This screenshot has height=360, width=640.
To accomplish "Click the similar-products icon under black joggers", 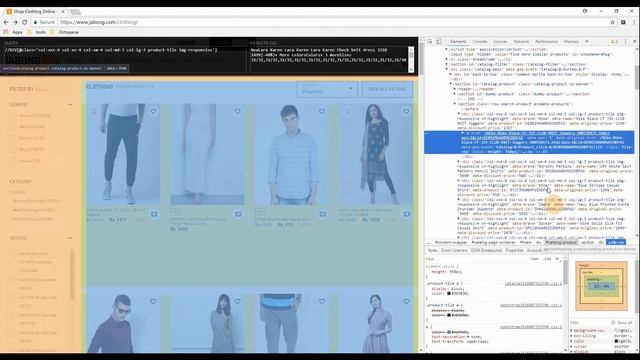I will (x=154, y=214).
